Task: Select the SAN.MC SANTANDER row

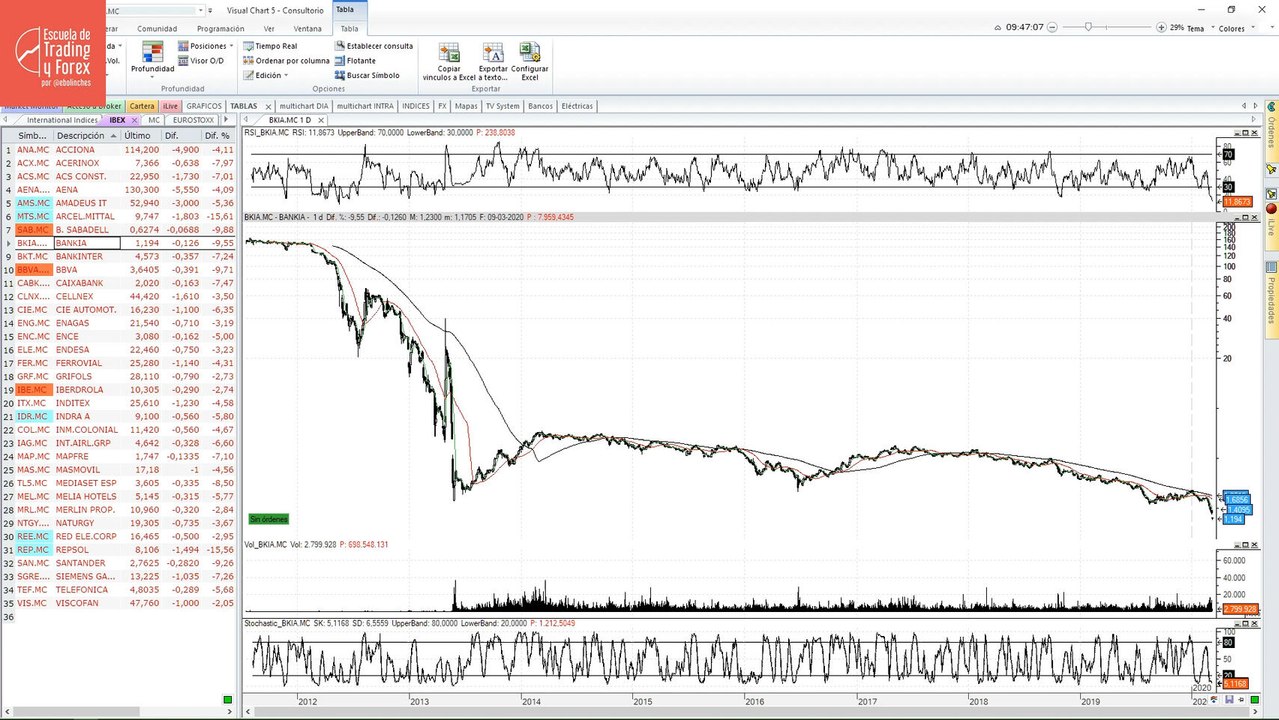Action: (118, 563)
